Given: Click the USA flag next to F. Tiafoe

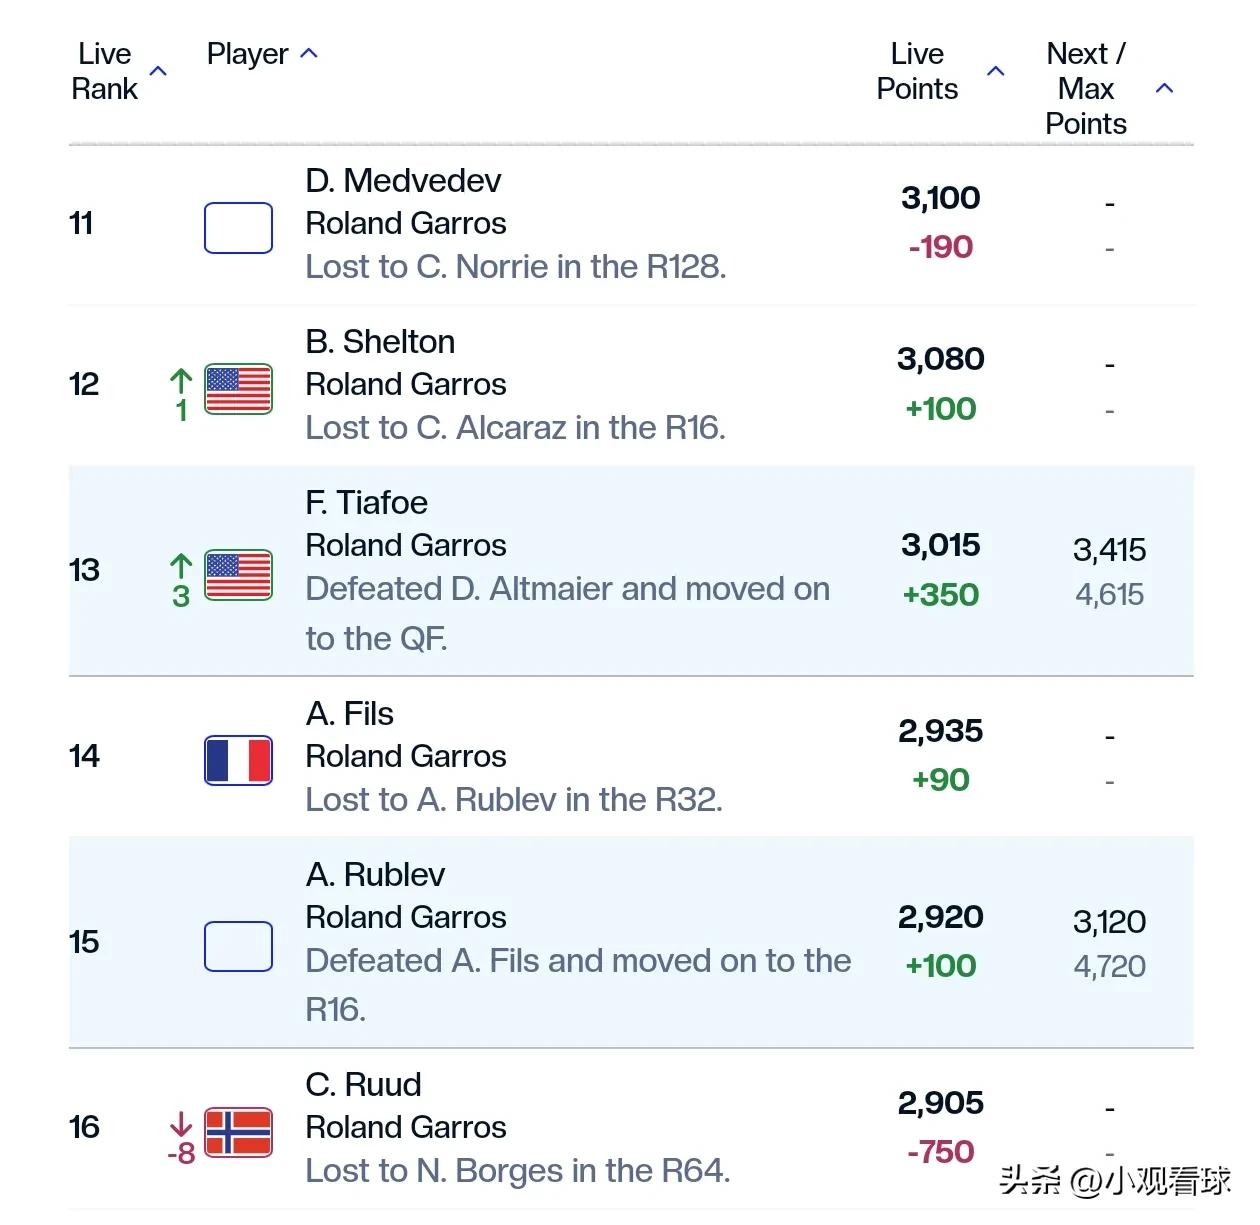Looking at the screenshot, I should pyautogui.click(x=238, y=575).
